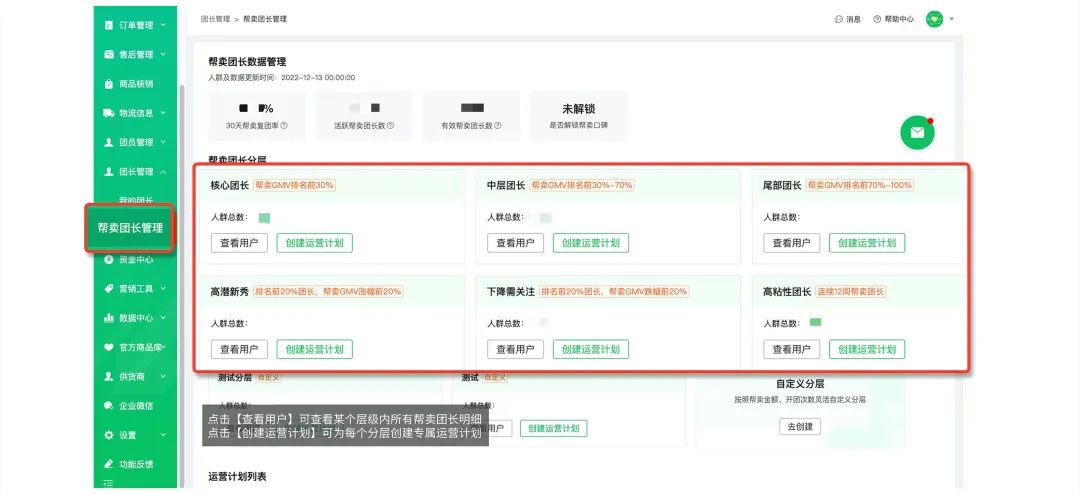
Task: Open 消息 messages in the header
Action: 847,19
